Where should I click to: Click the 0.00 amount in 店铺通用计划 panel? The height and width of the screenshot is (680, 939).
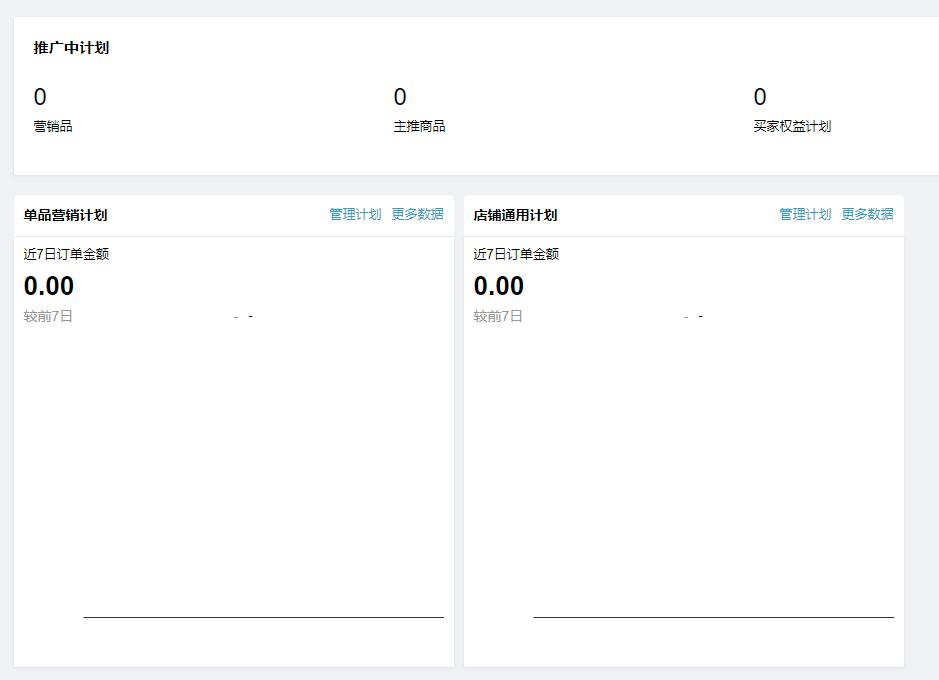click(498, 286)
